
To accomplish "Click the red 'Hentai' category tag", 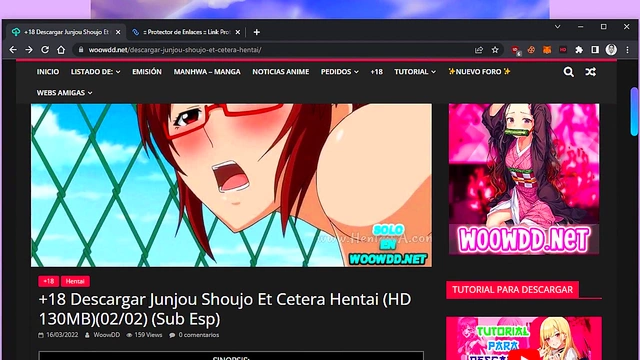I will point(75,281).
